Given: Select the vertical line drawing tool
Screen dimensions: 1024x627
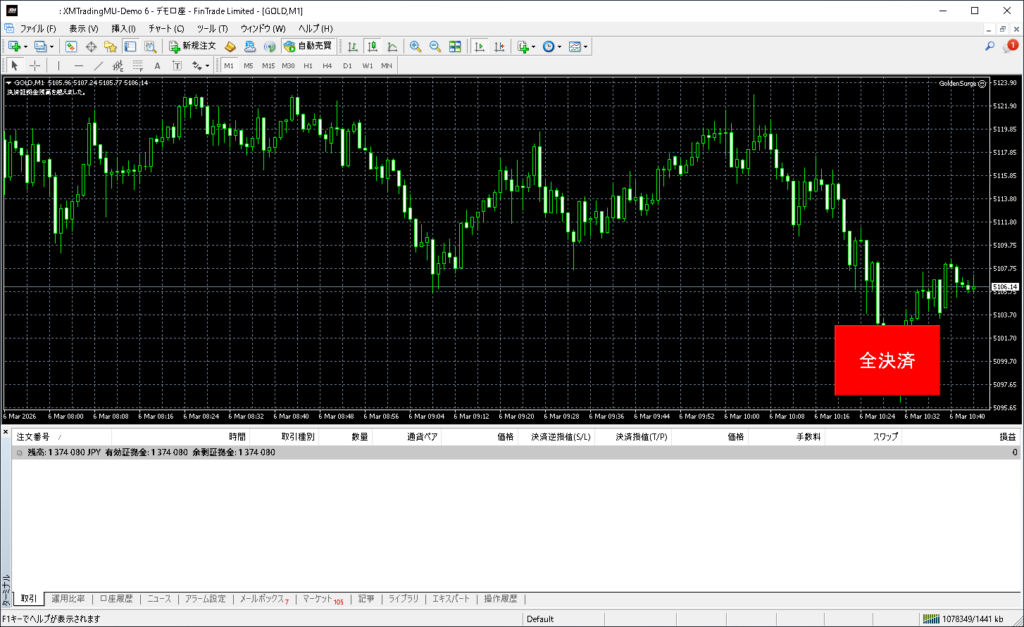Looking at the screenshot, I should (x=59, y=65).
